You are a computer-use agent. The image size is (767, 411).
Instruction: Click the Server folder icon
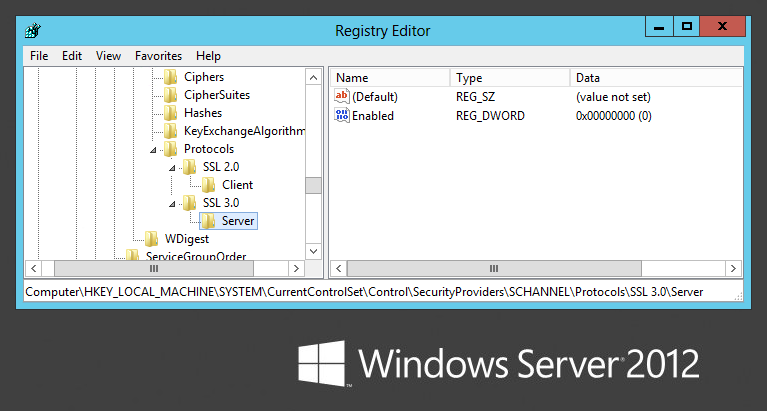click(x=208, y=221)
